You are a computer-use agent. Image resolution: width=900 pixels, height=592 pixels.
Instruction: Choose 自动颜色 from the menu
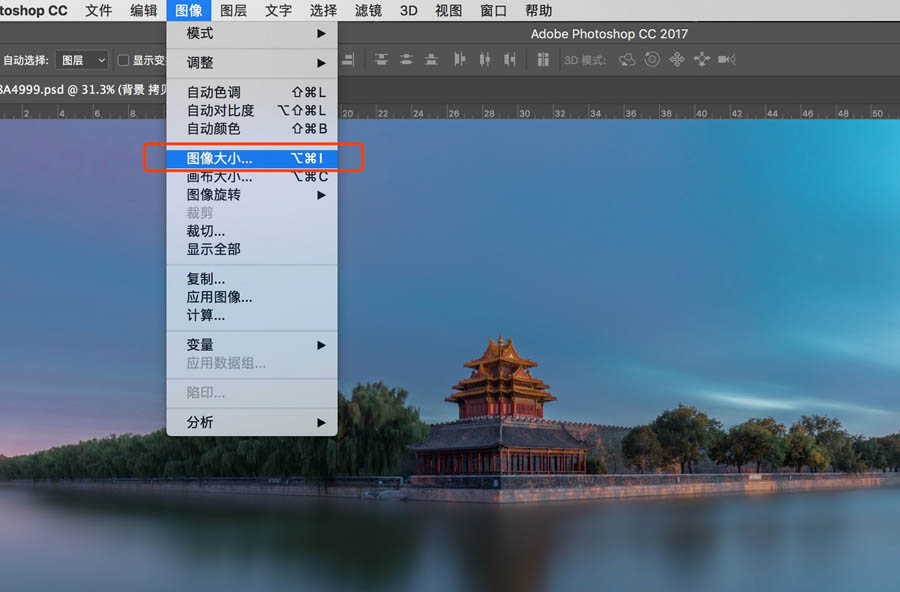pyautogui.click(x=252, y=129)
